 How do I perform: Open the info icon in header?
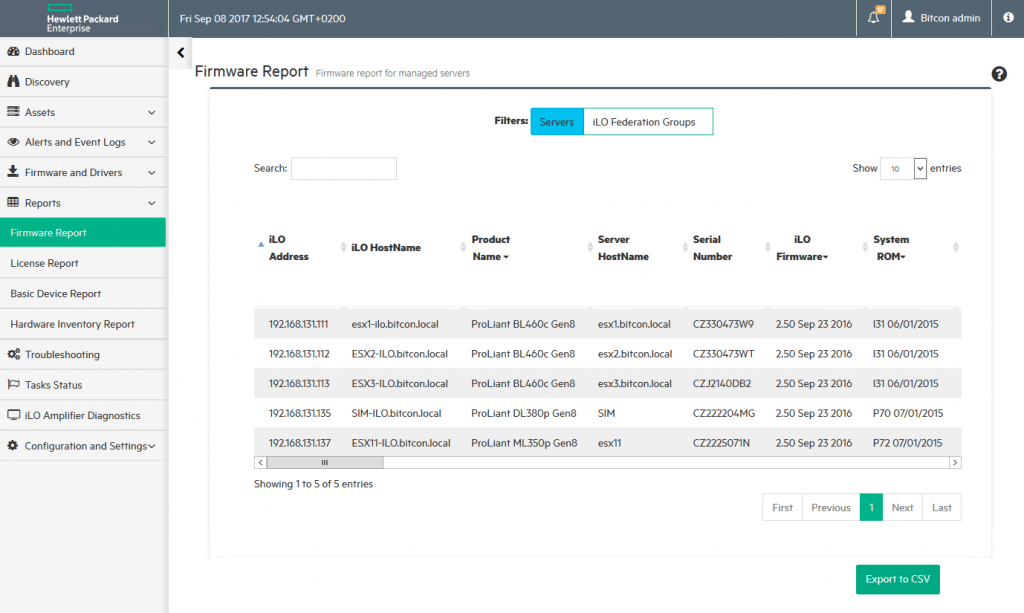pos(1008,18)
